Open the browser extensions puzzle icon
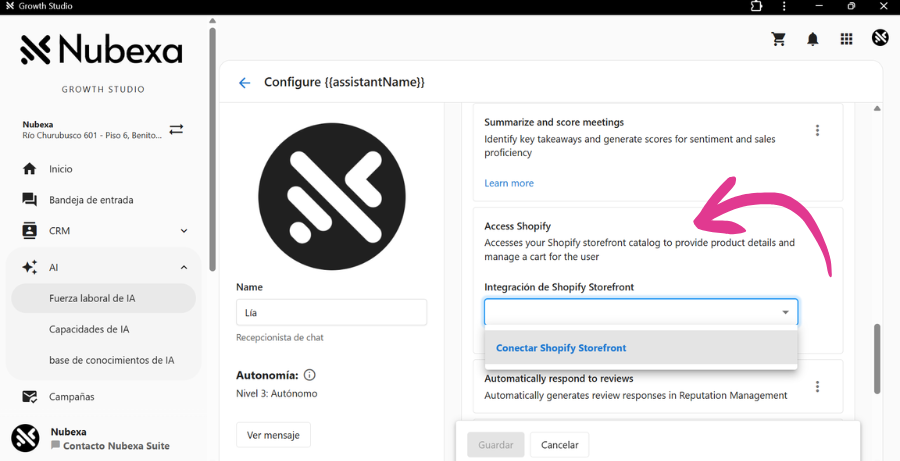The width and height of the screenshot is (900, 461). pos(757,6)
